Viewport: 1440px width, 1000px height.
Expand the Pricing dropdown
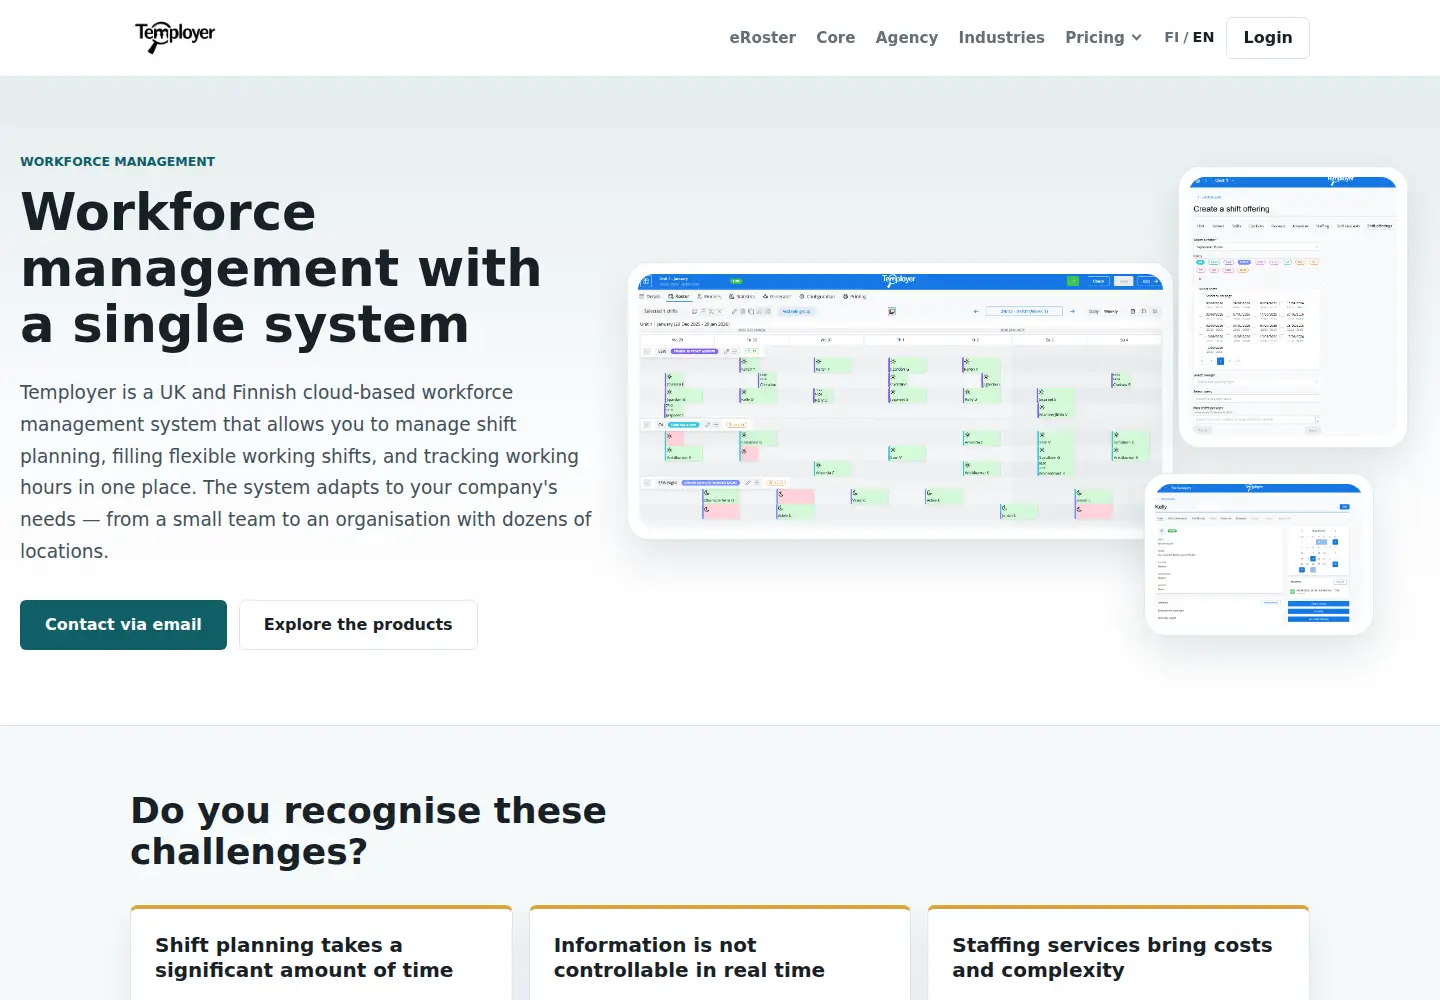coord(1103,37)
